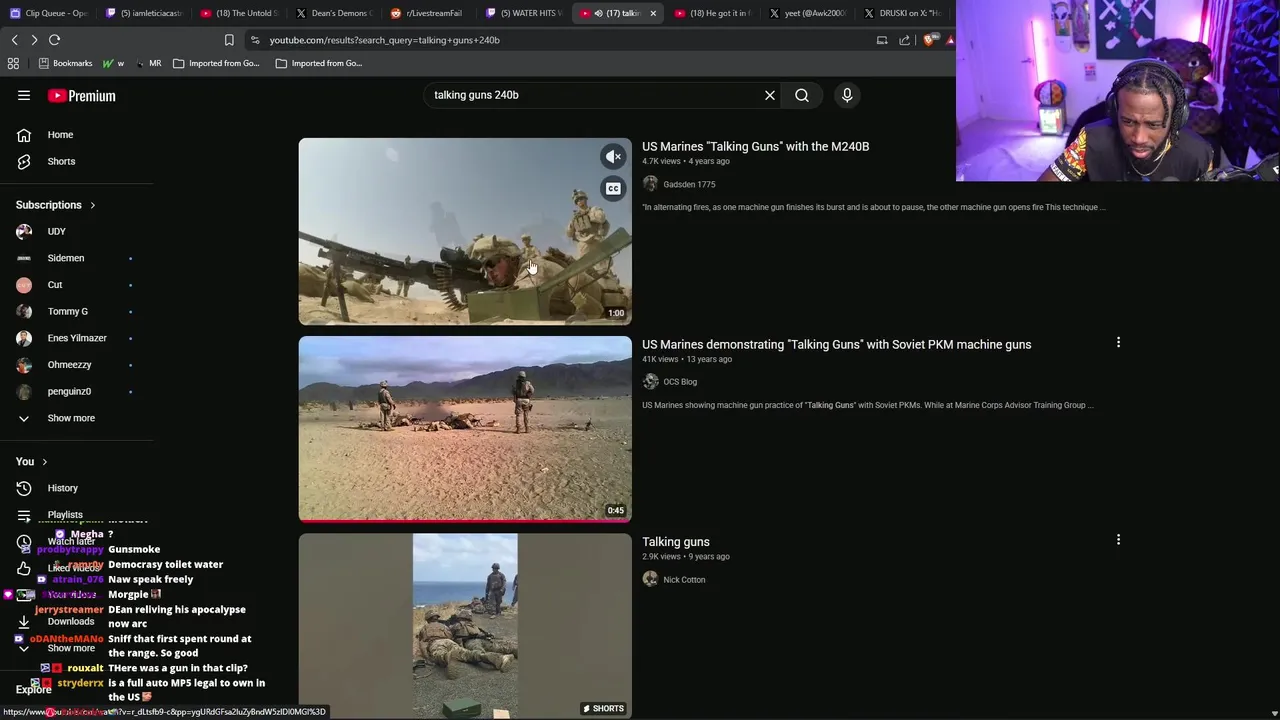Open the Bookmarks folder in the bookmarks bar
The image size is (1280, 720).
pyautogui.click(x=65, y=63)
